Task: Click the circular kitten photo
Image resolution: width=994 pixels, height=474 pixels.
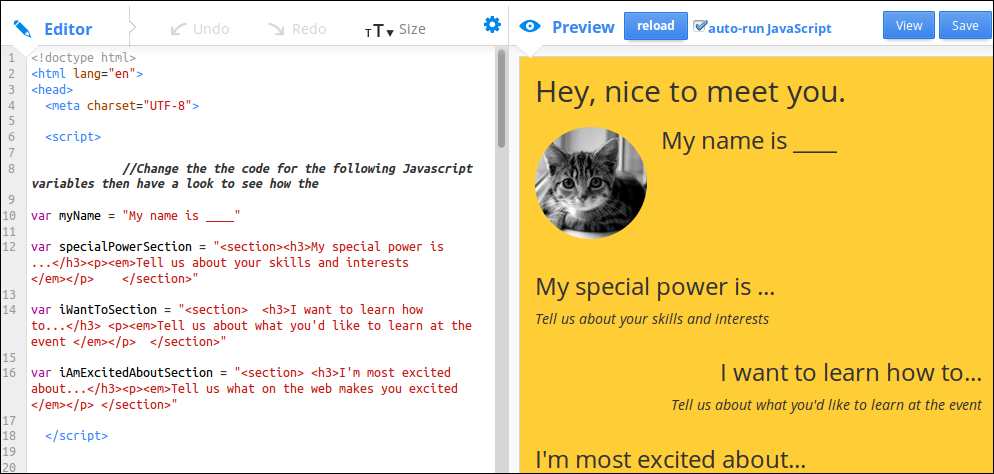Action: click(x=591, y=183)
